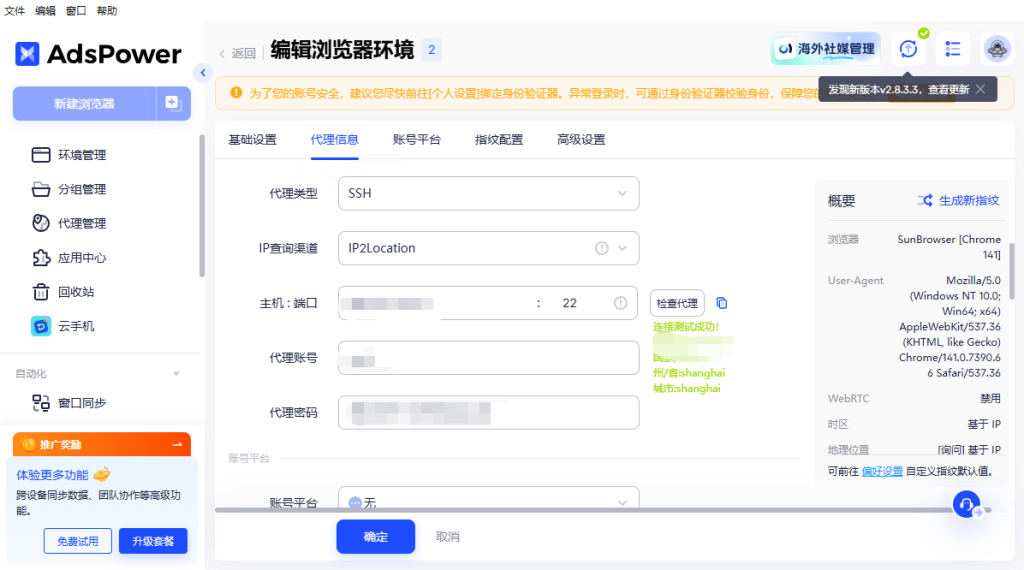The width and height of the screenshot is (1024, 570).
Task: Click the info icon beside port field
Action: tap(620, 303)
